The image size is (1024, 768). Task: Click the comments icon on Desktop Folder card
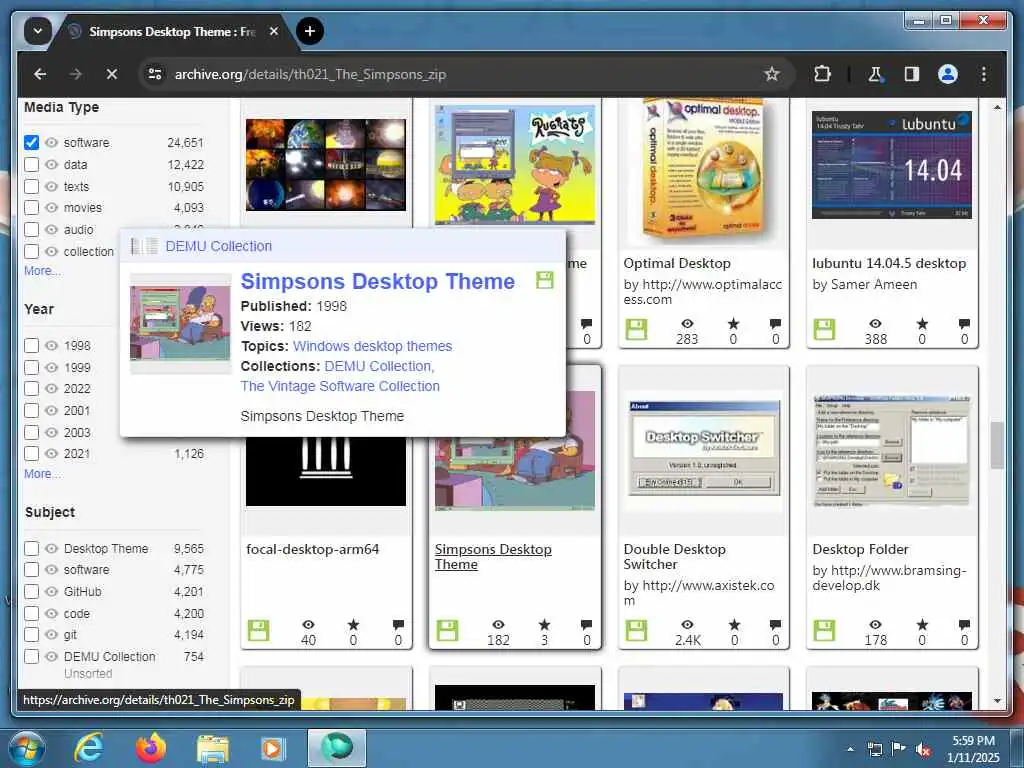click(964, 625)
